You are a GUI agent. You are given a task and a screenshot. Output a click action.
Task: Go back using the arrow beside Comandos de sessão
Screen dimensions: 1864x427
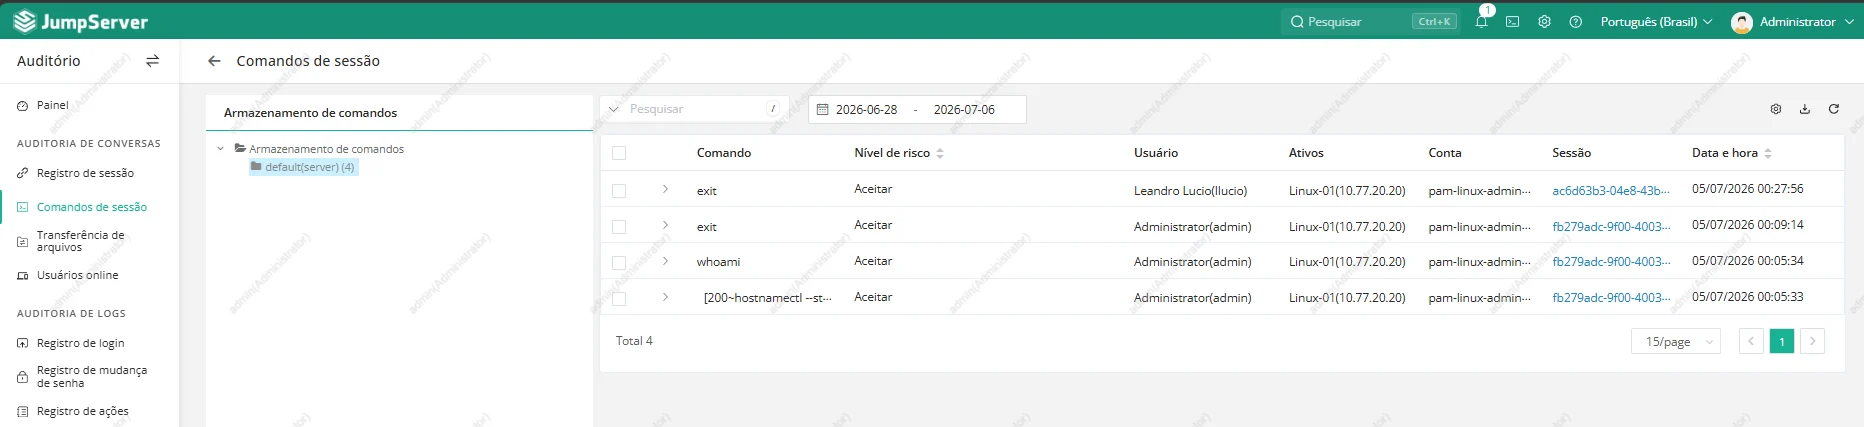(x=214, y=61)
